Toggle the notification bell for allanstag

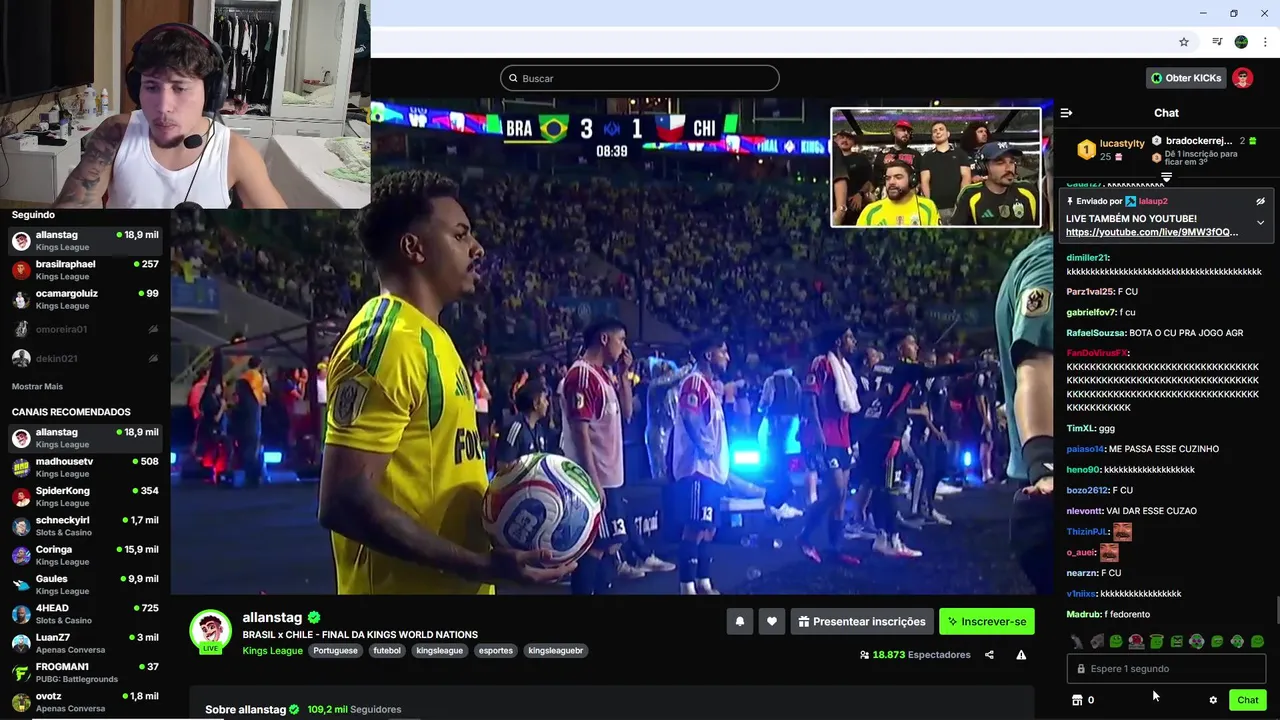point(740,621)
